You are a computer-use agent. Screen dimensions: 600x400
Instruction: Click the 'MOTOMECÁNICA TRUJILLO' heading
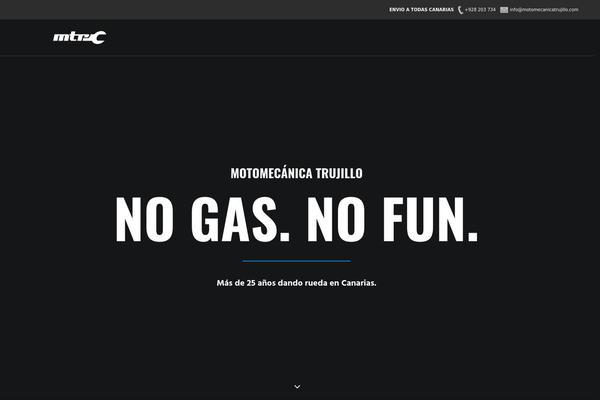point(297,173)
